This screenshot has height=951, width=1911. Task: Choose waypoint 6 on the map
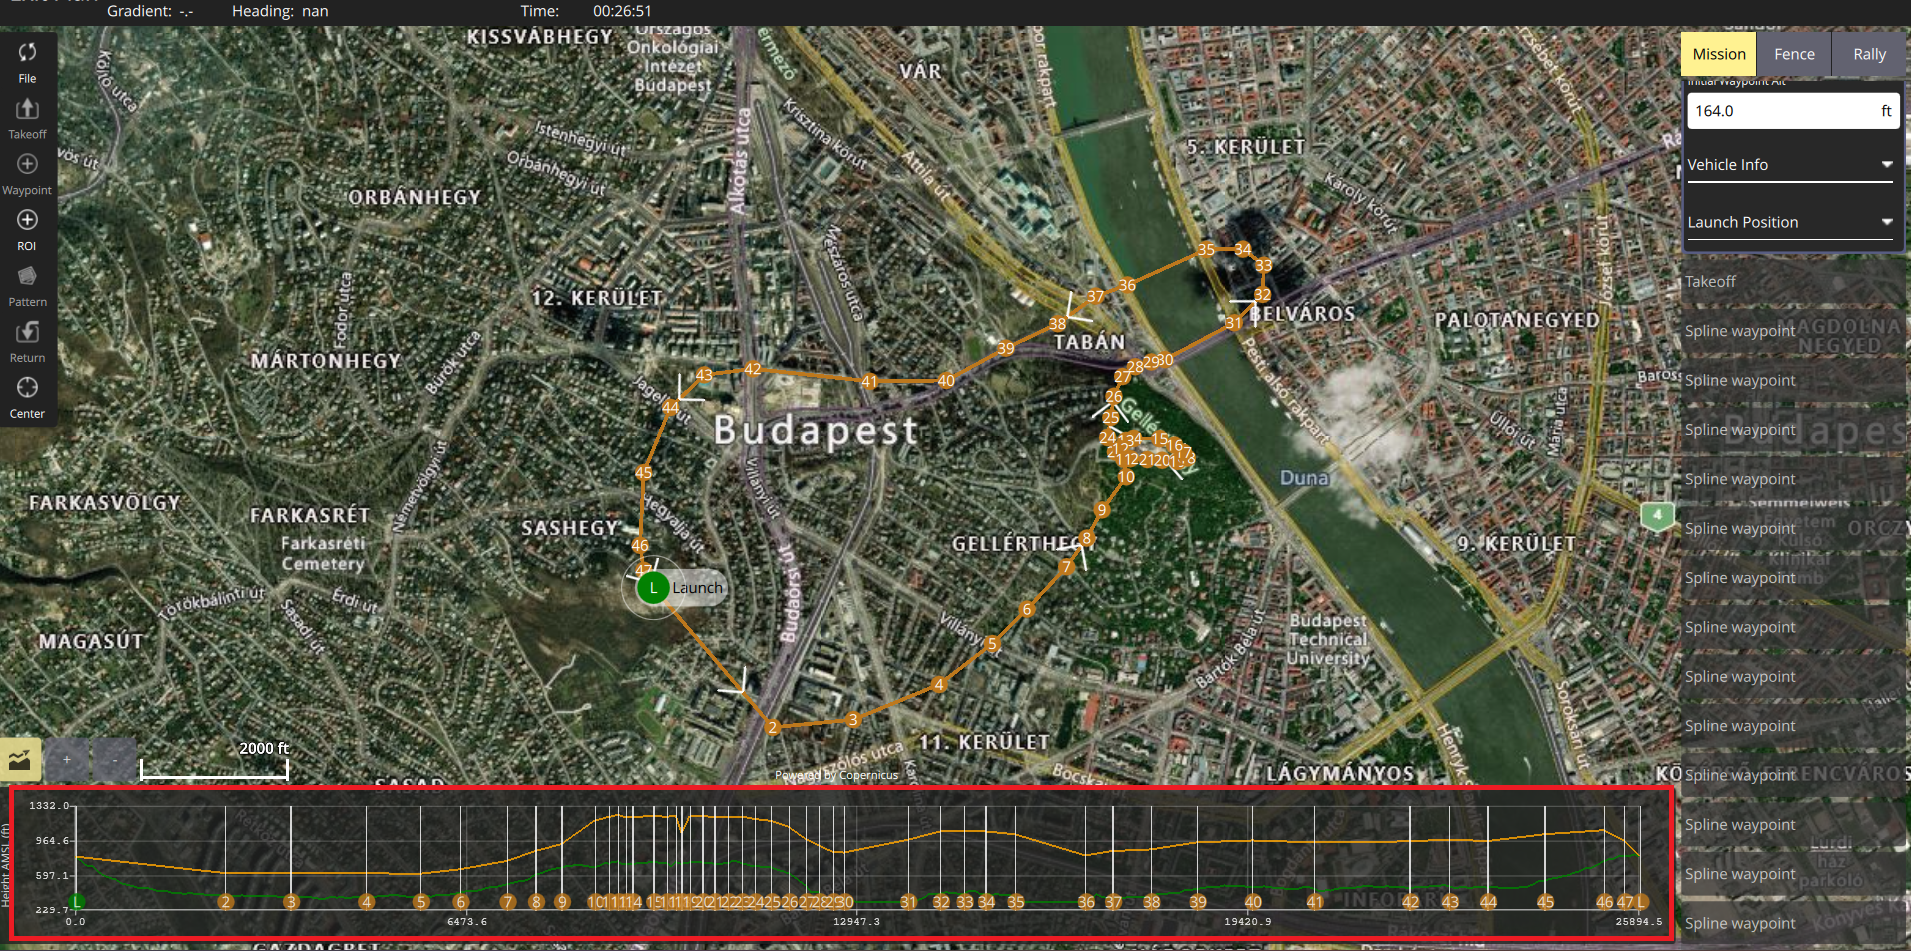point(1026,609)
